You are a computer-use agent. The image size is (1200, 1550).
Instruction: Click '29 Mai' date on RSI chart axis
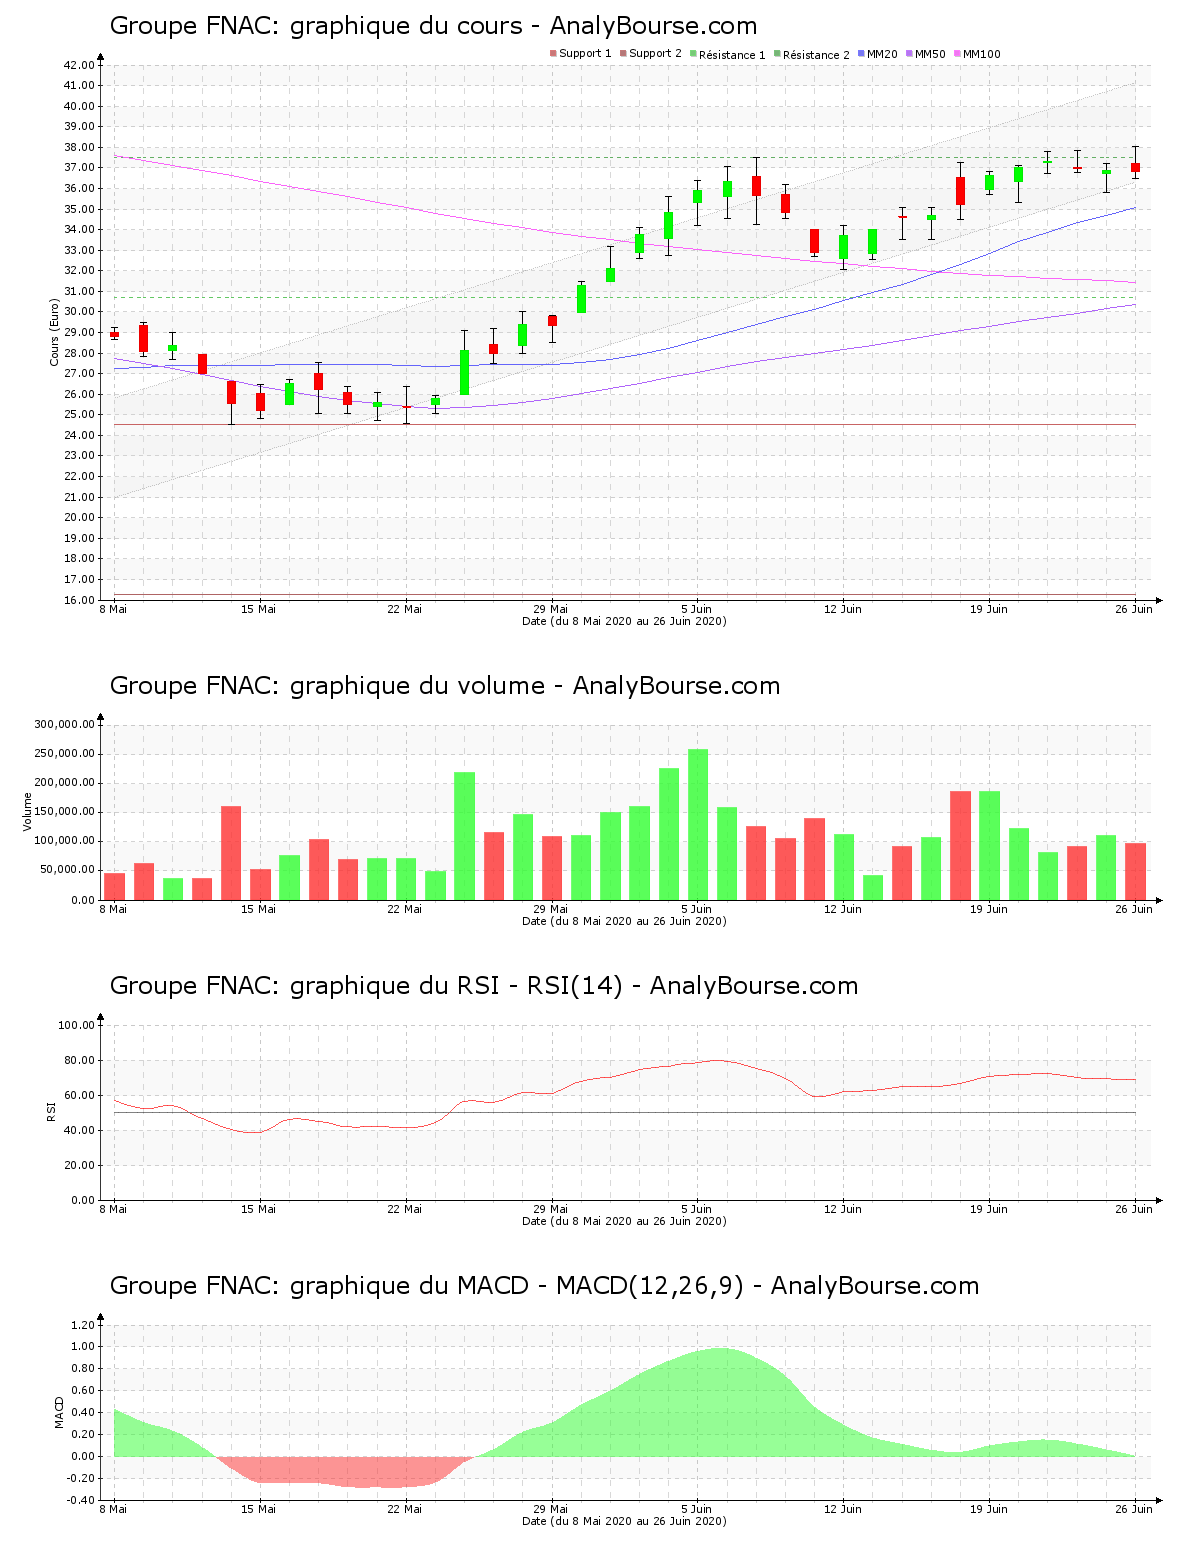[x=551, y=1209]
